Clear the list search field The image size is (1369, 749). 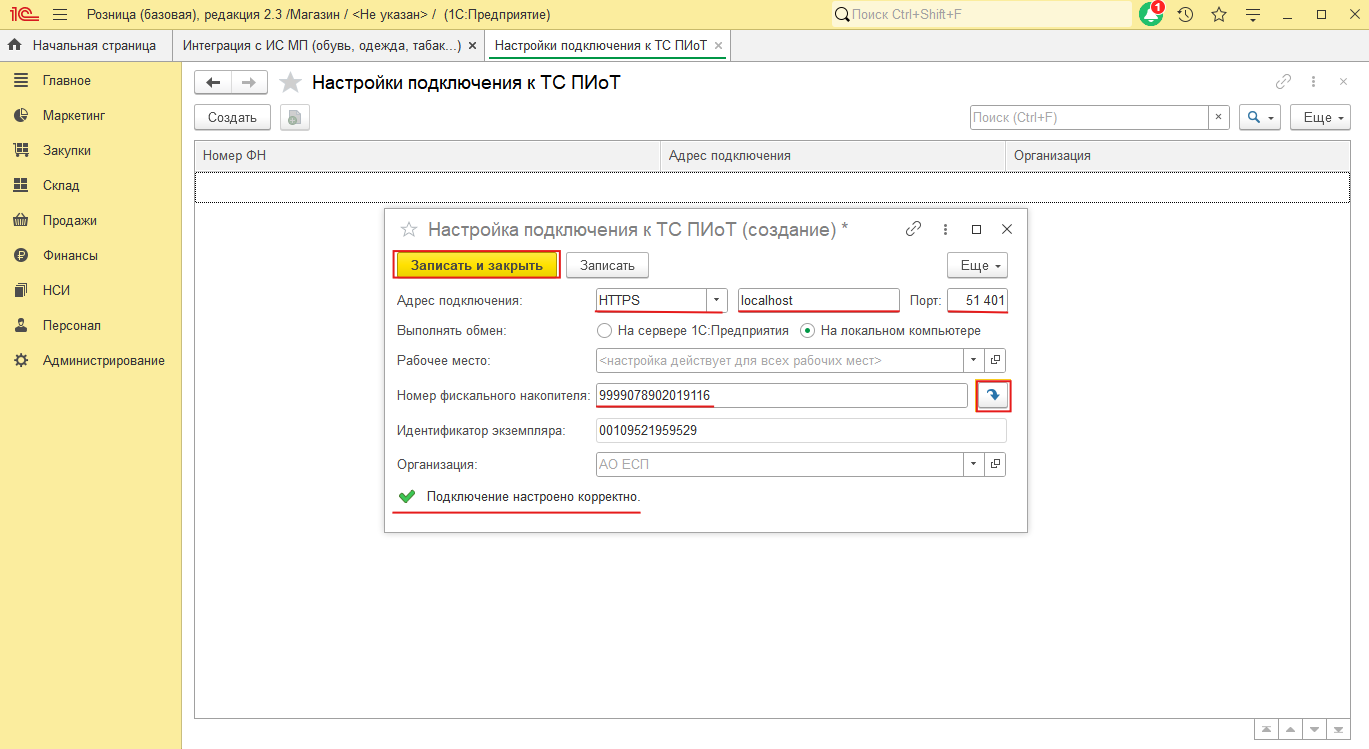[1218, 118]
